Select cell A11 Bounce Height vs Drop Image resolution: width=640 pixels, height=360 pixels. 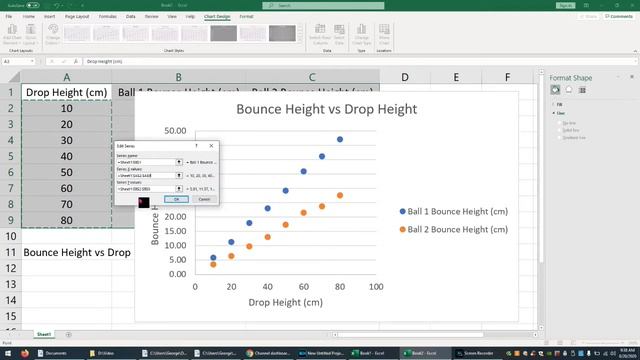pyautogui.click(x=67, y=252)
